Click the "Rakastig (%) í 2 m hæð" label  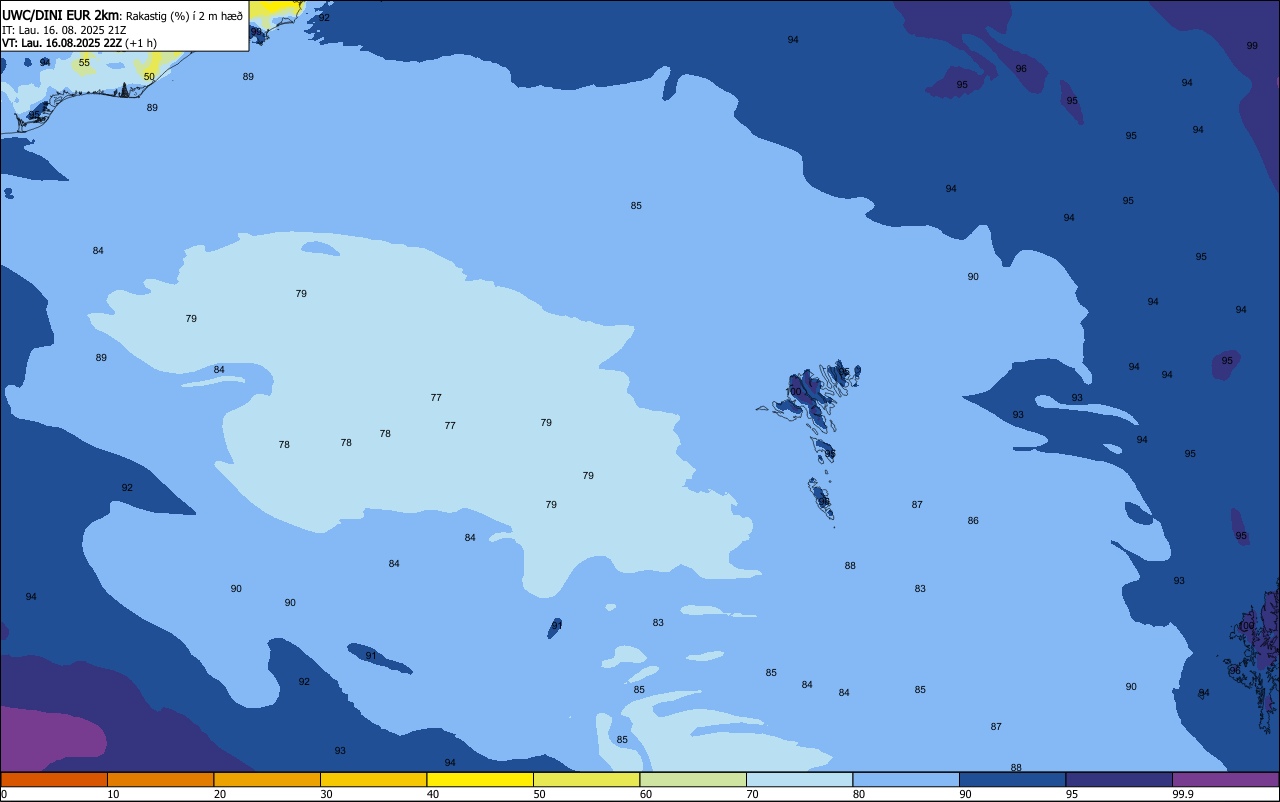coord(184,16)
